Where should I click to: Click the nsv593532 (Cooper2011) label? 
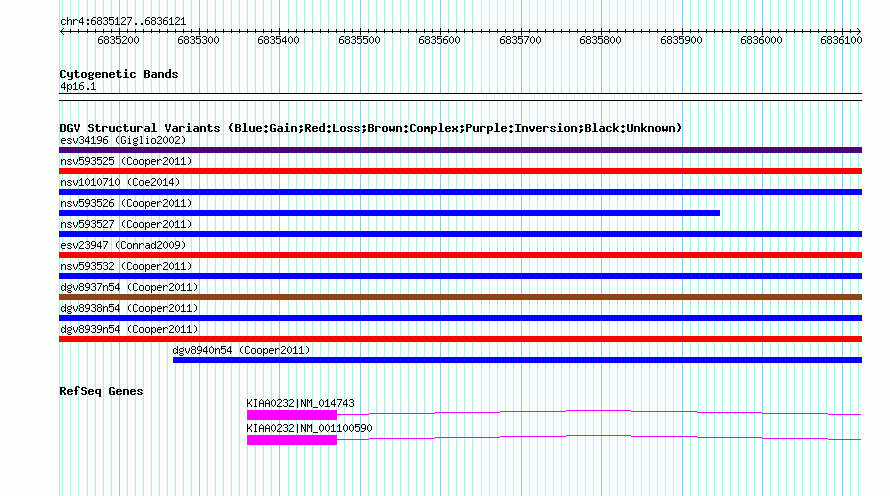(126, 266)
